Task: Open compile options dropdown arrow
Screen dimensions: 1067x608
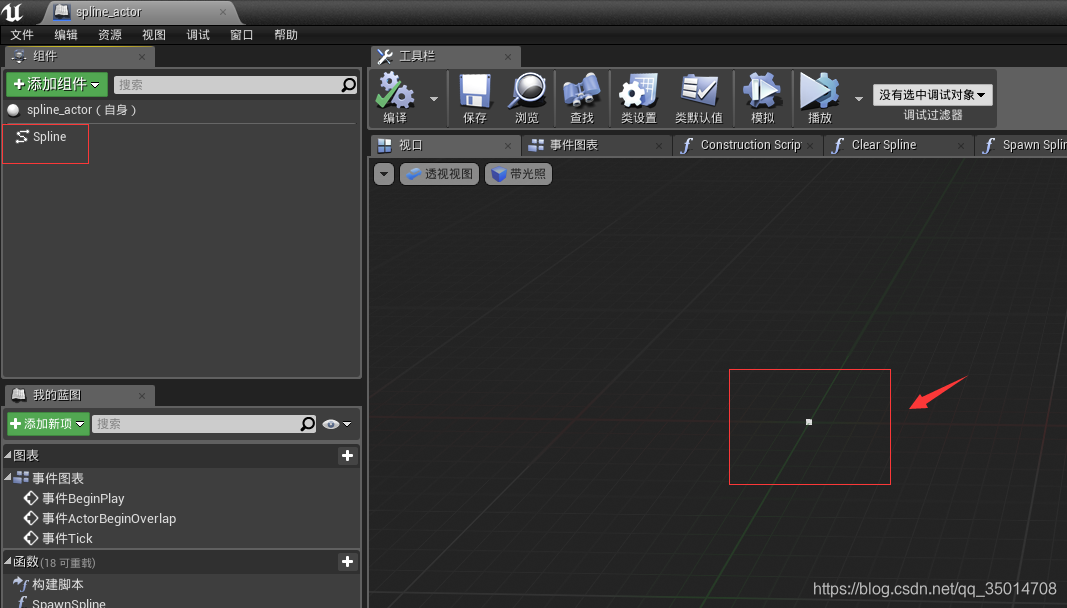Action: 433,99
